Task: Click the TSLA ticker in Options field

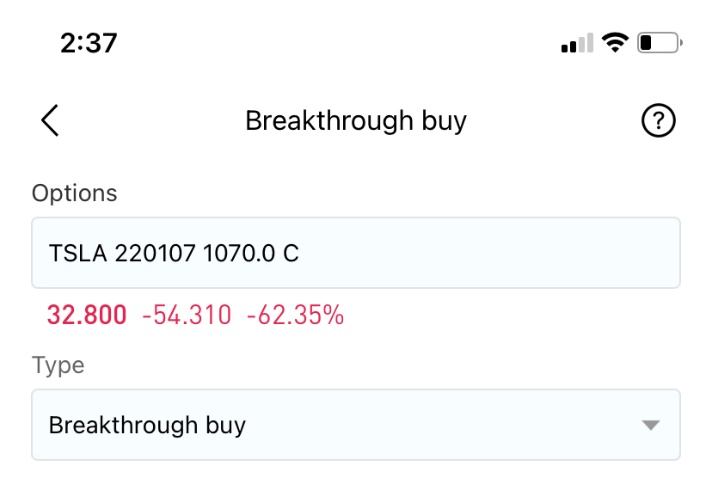Action: (78, 253)
